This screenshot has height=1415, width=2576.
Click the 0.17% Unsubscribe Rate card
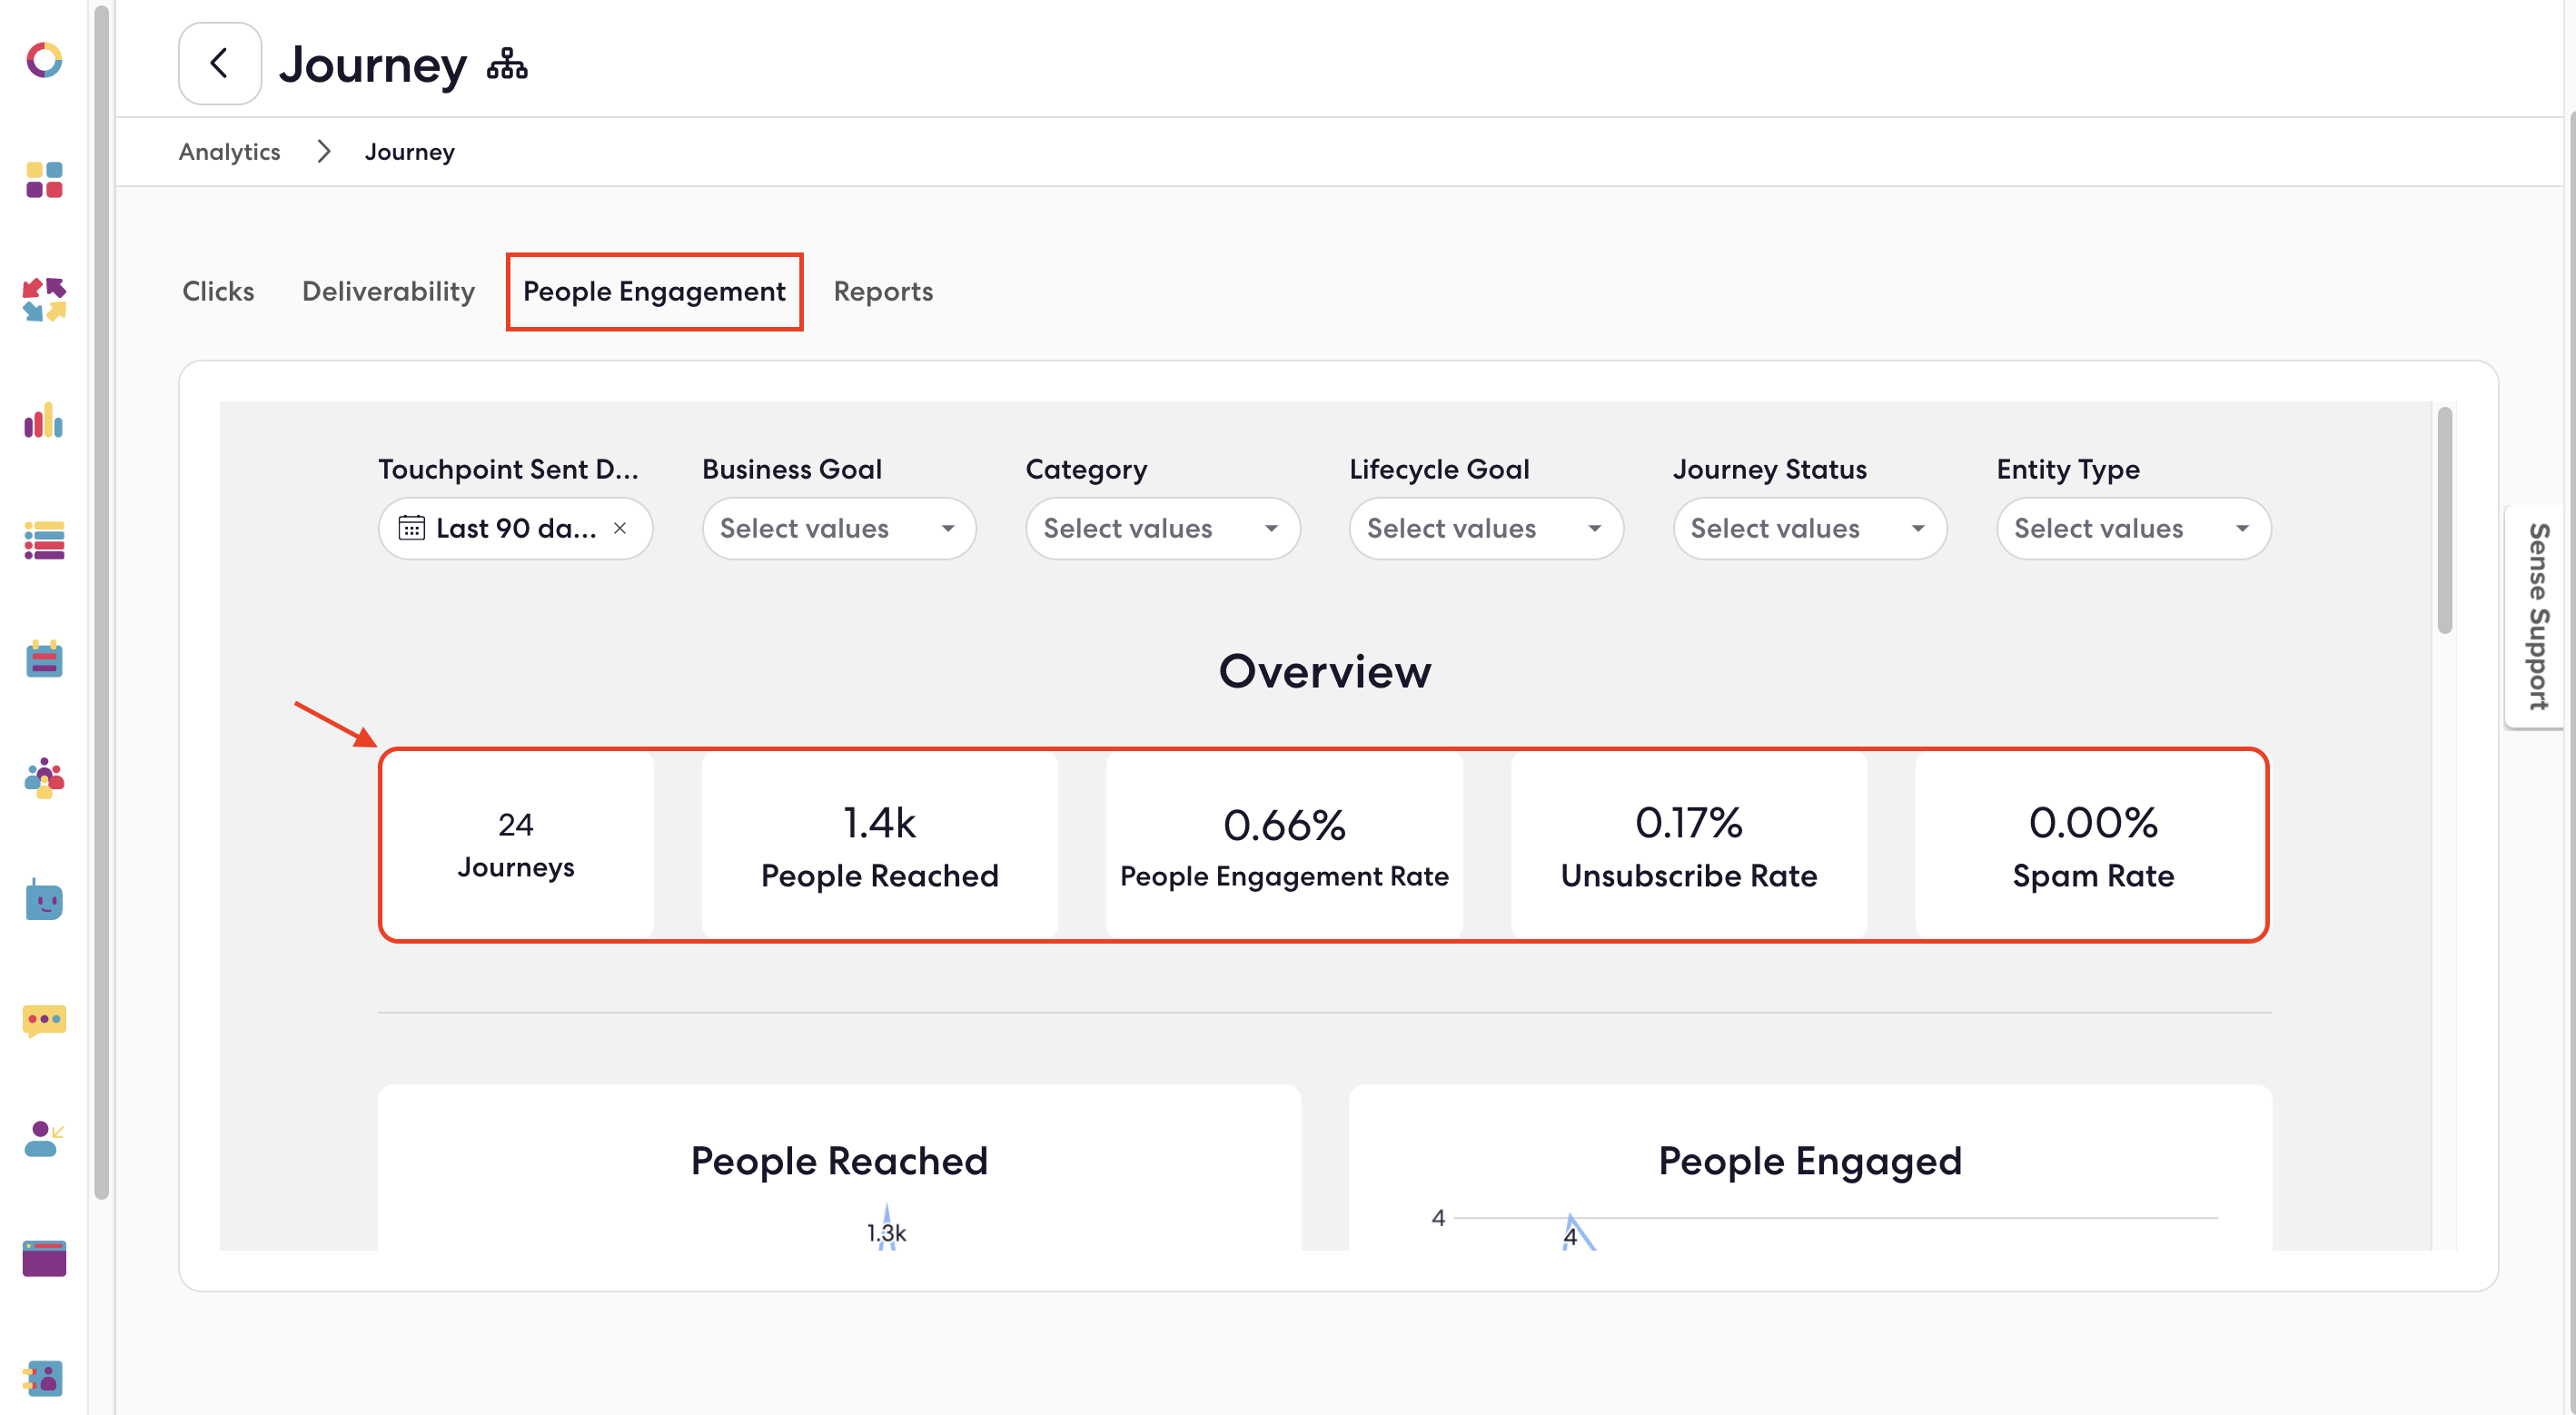tap(1688, 845)
